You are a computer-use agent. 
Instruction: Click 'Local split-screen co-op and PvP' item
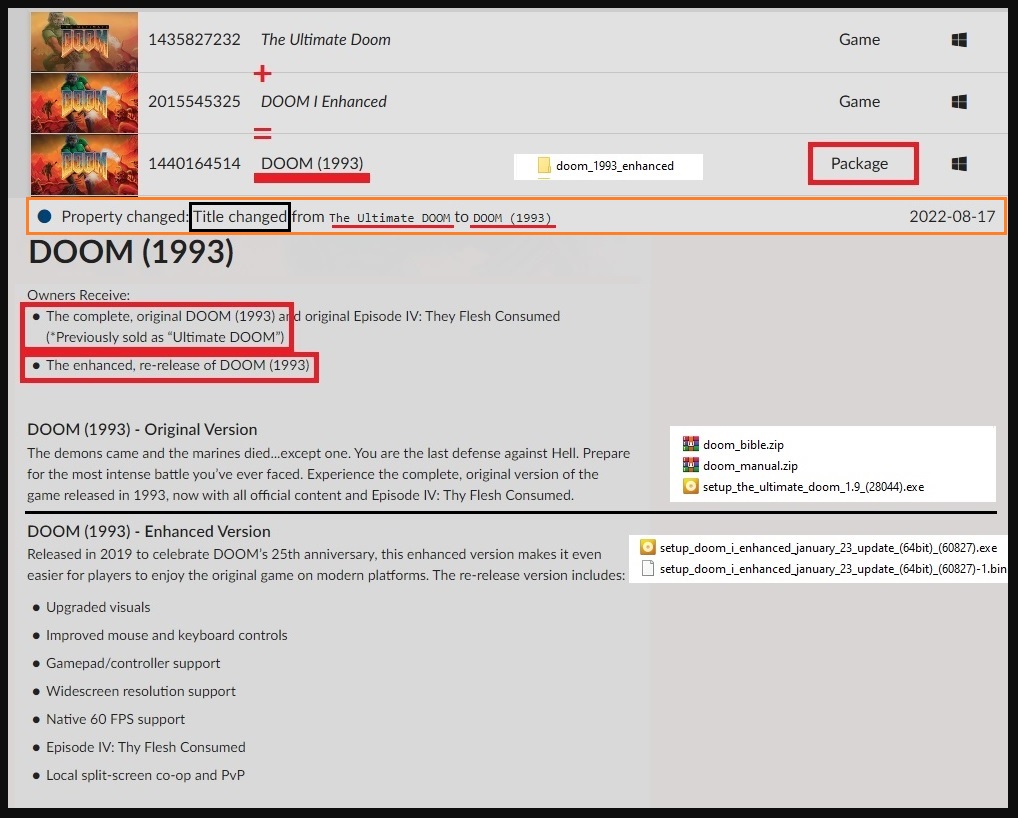pyautogui.click(x=145, y=775)
